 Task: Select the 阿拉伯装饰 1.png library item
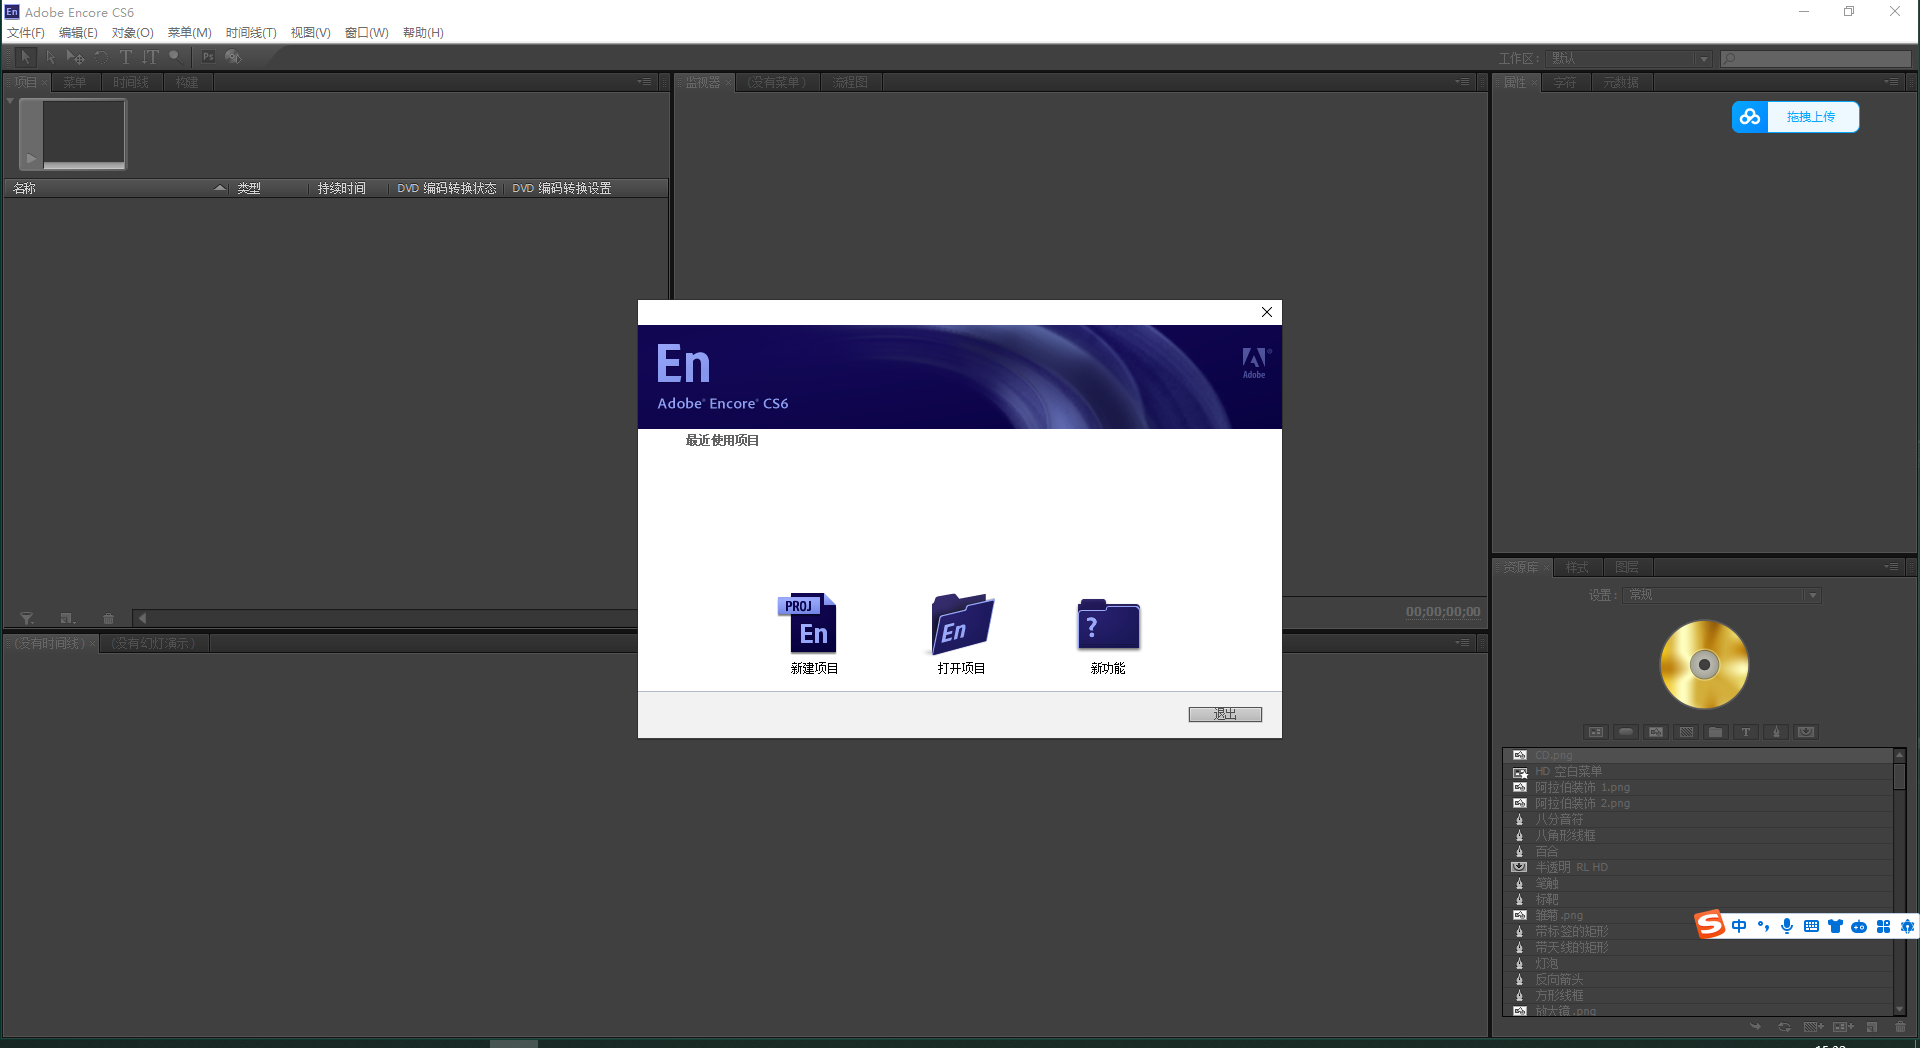point(1698,787)
